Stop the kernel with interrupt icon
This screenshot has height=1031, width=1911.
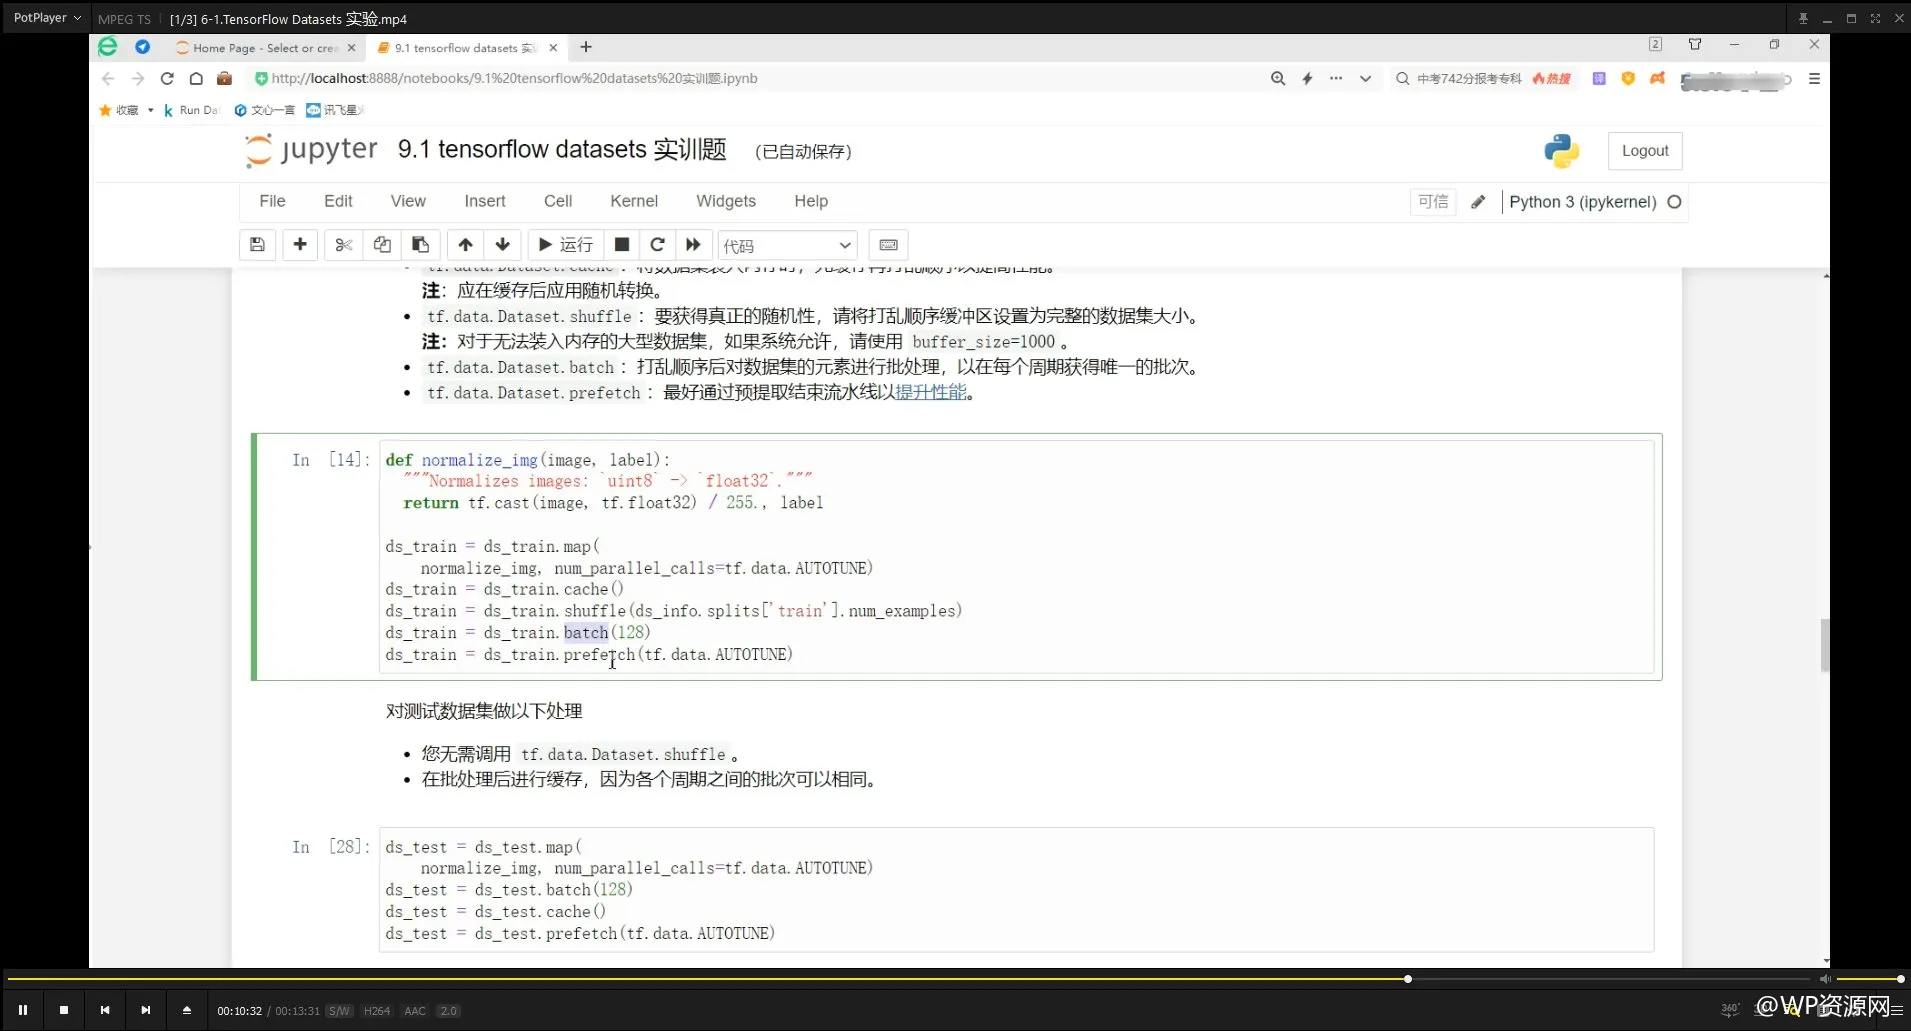point(621,245)
